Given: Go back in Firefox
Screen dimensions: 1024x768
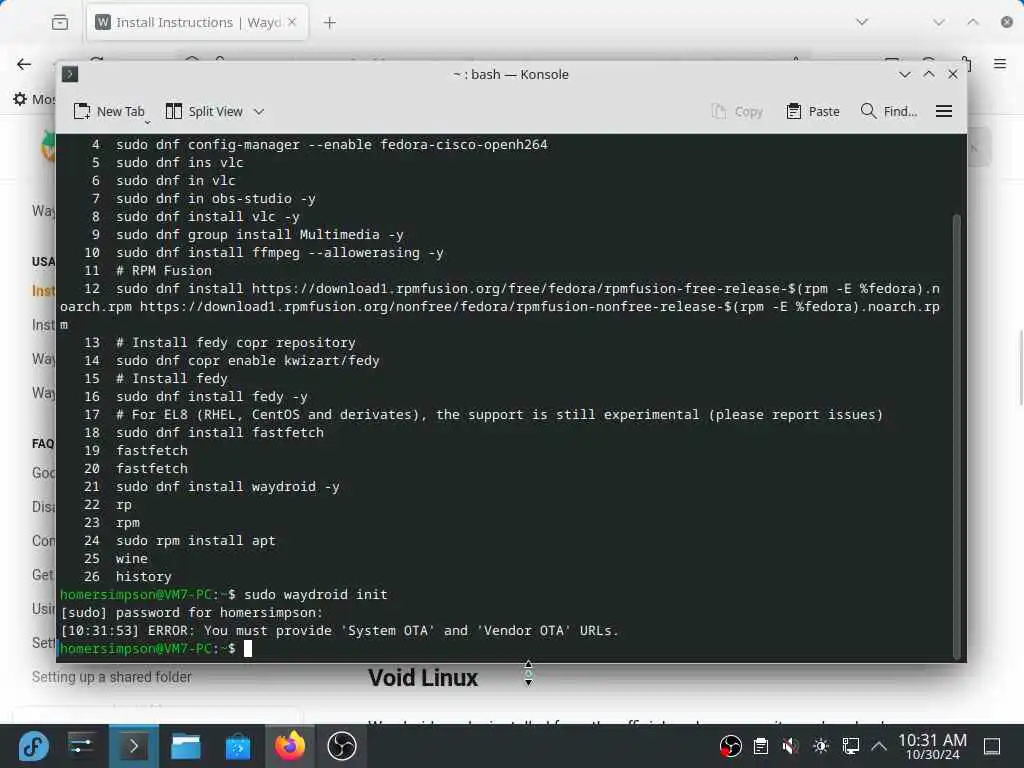Looking at the screenshot, I should (24, 64).
